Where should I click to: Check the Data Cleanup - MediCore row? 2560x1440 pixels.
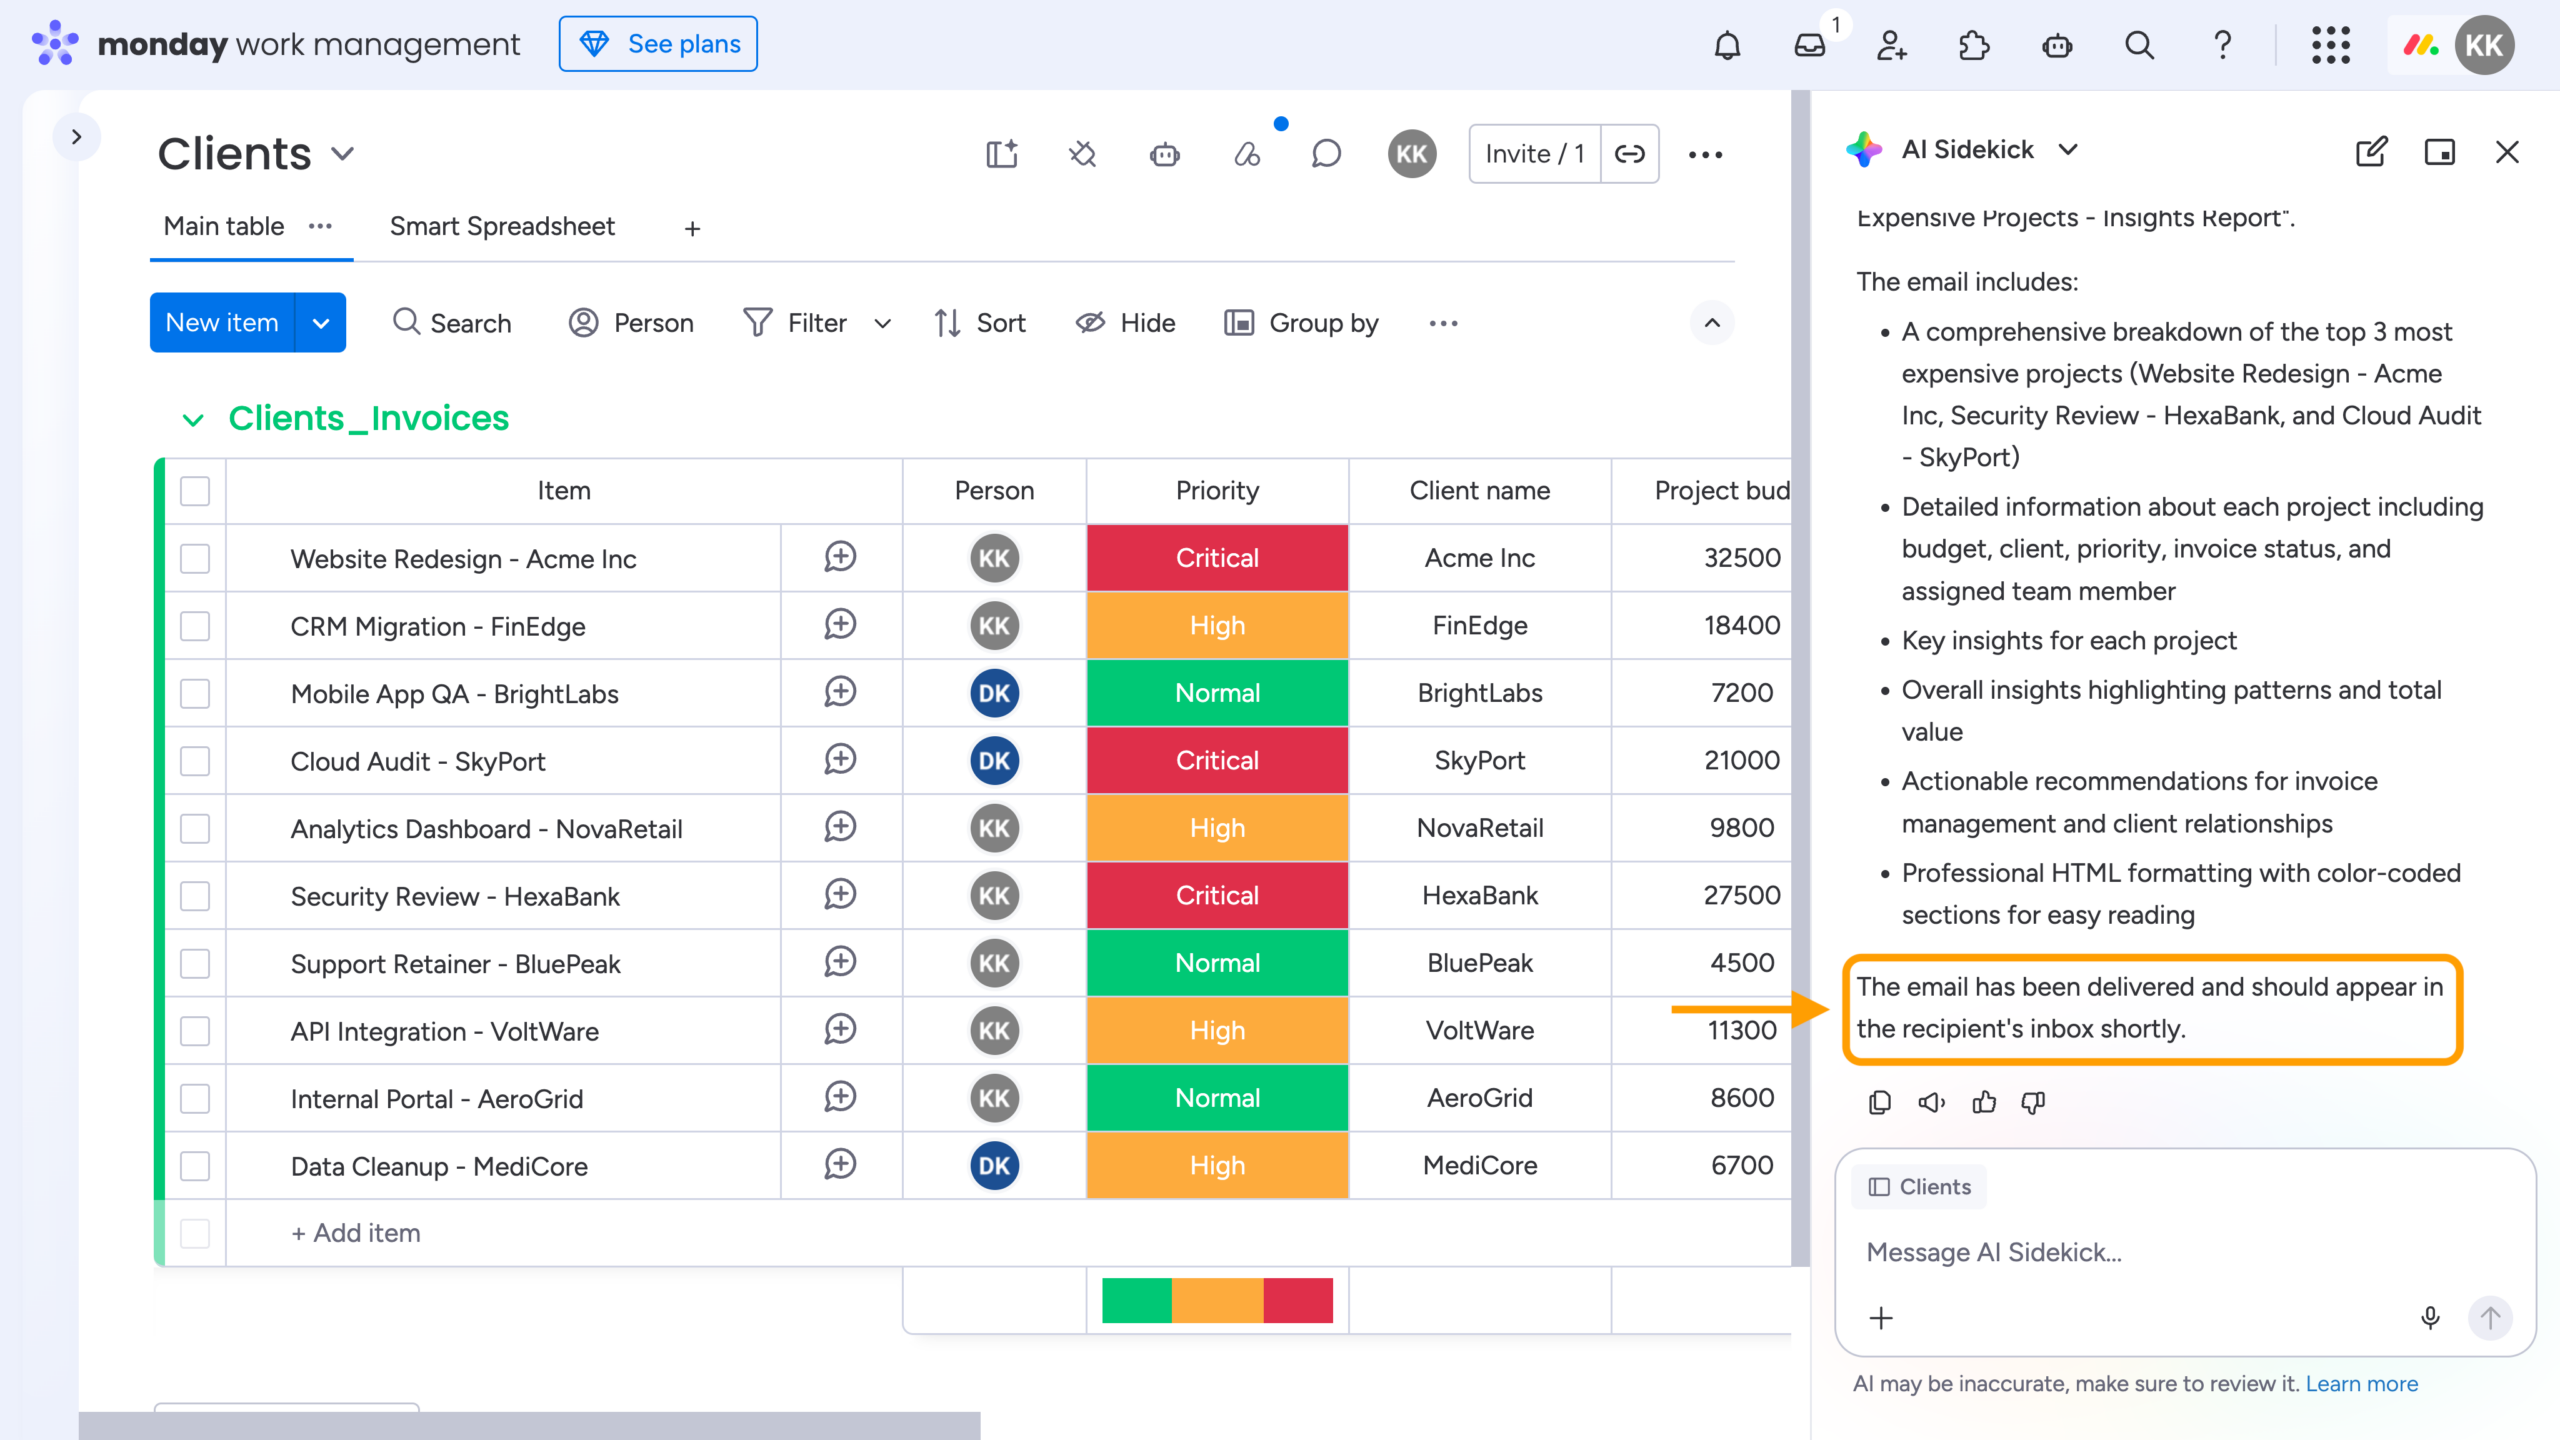pos(195,1166)
